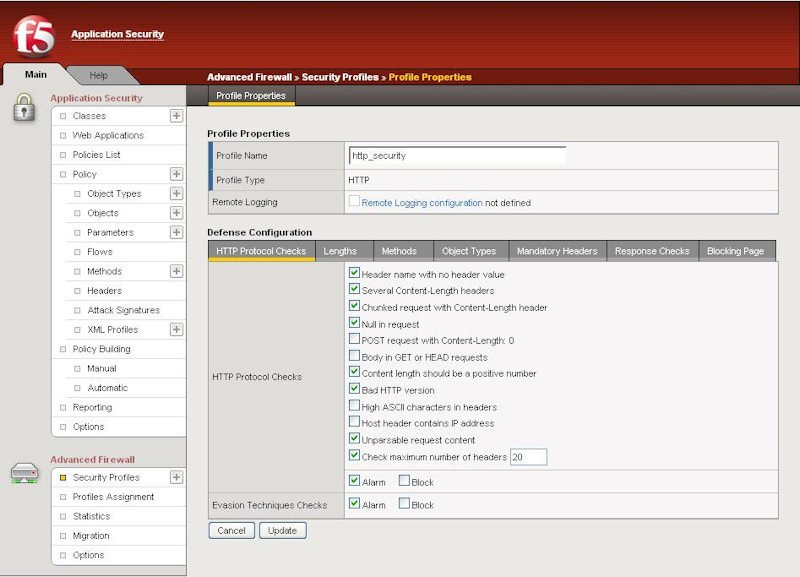The height and width of the screenshot is (577, 800).
Task: Enable POST request with Content-Length: 0
Action: [354, 339]
